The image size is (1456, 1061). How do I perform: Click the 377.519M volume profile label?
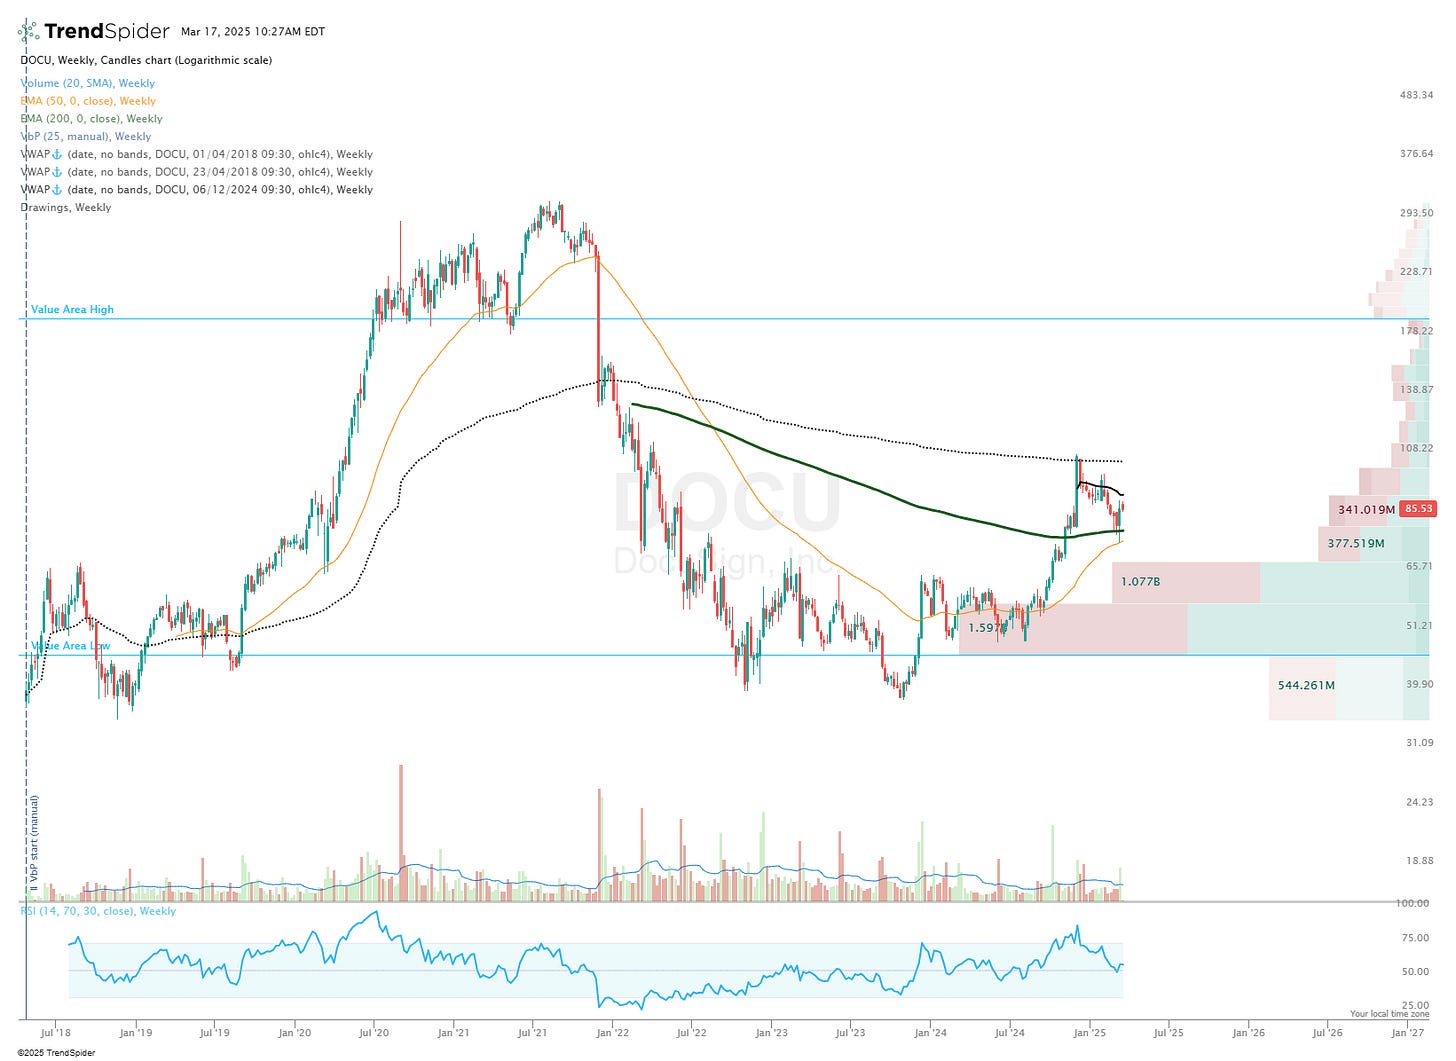1356,544
